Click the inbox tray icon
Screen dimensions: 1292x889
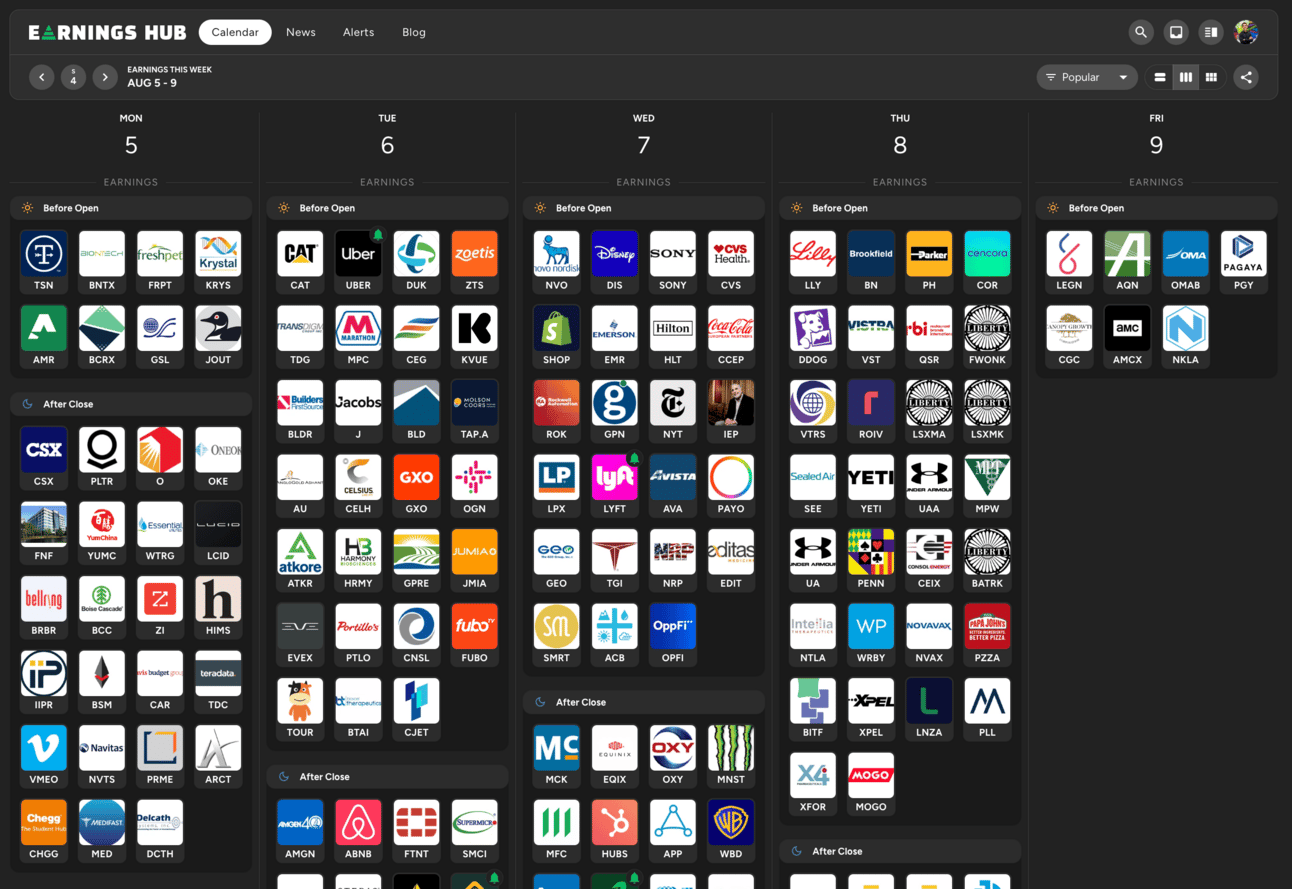tap(1176, 32)
